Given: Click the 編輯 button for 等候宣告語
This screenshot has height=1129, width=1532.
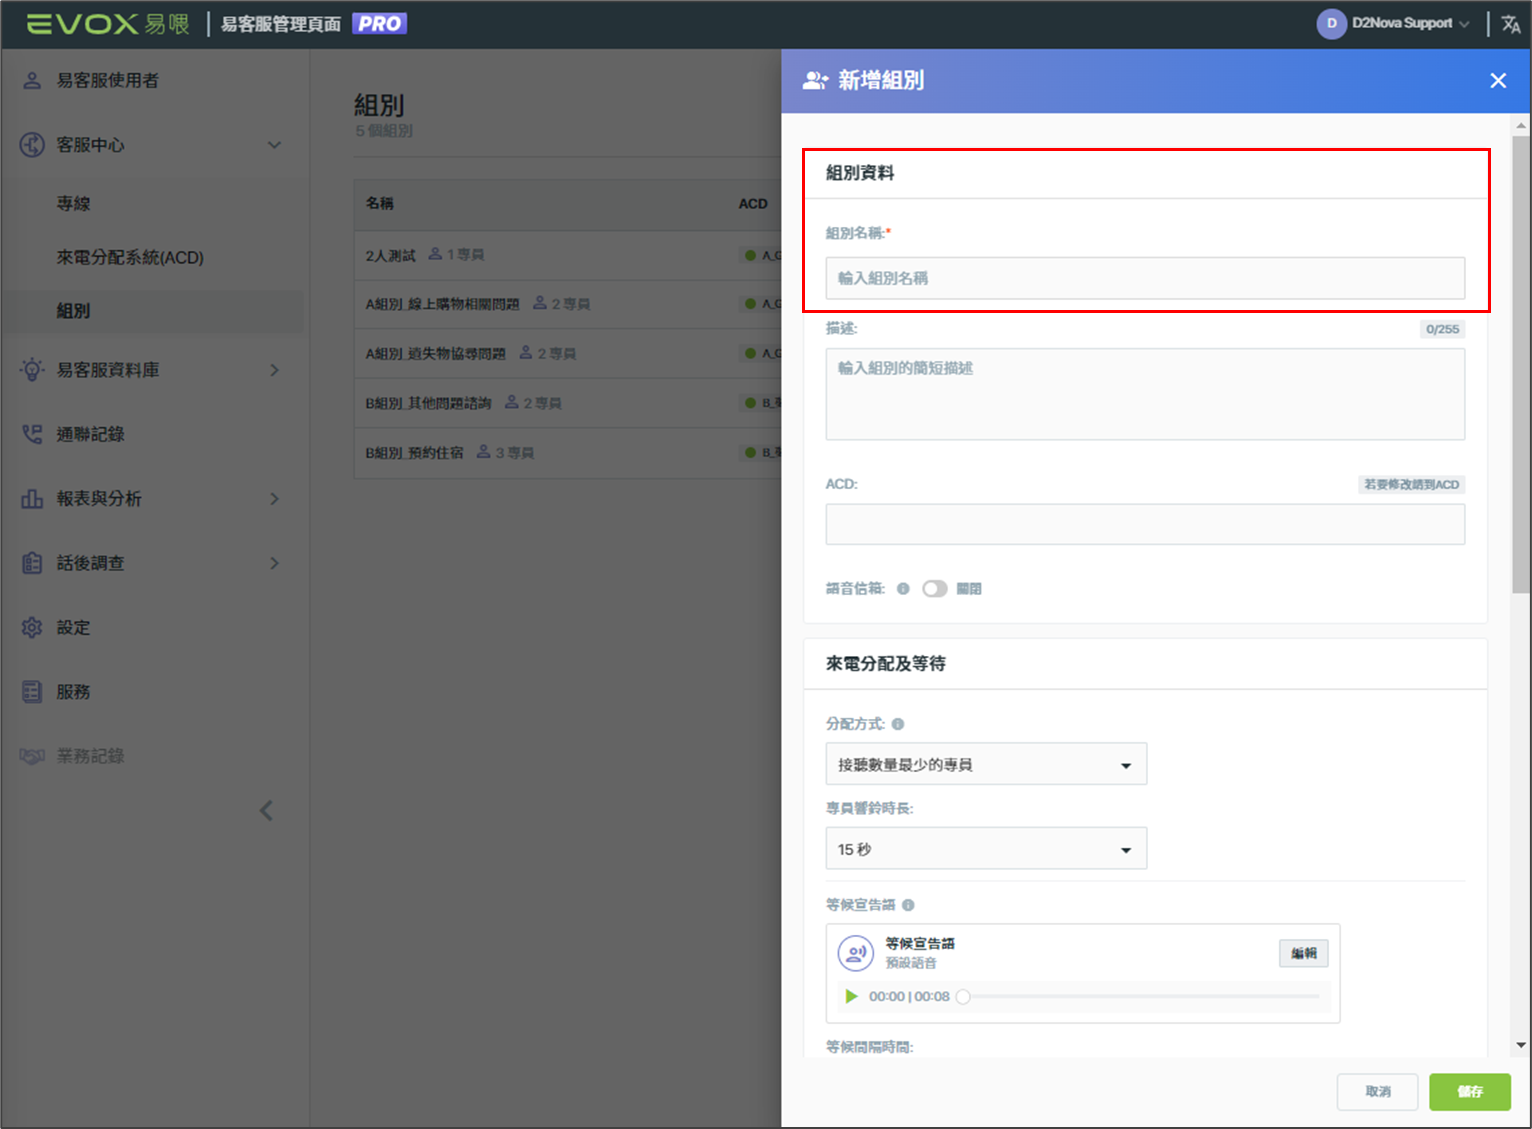Looking at the screenshot, I should (x=1304, y=953).
